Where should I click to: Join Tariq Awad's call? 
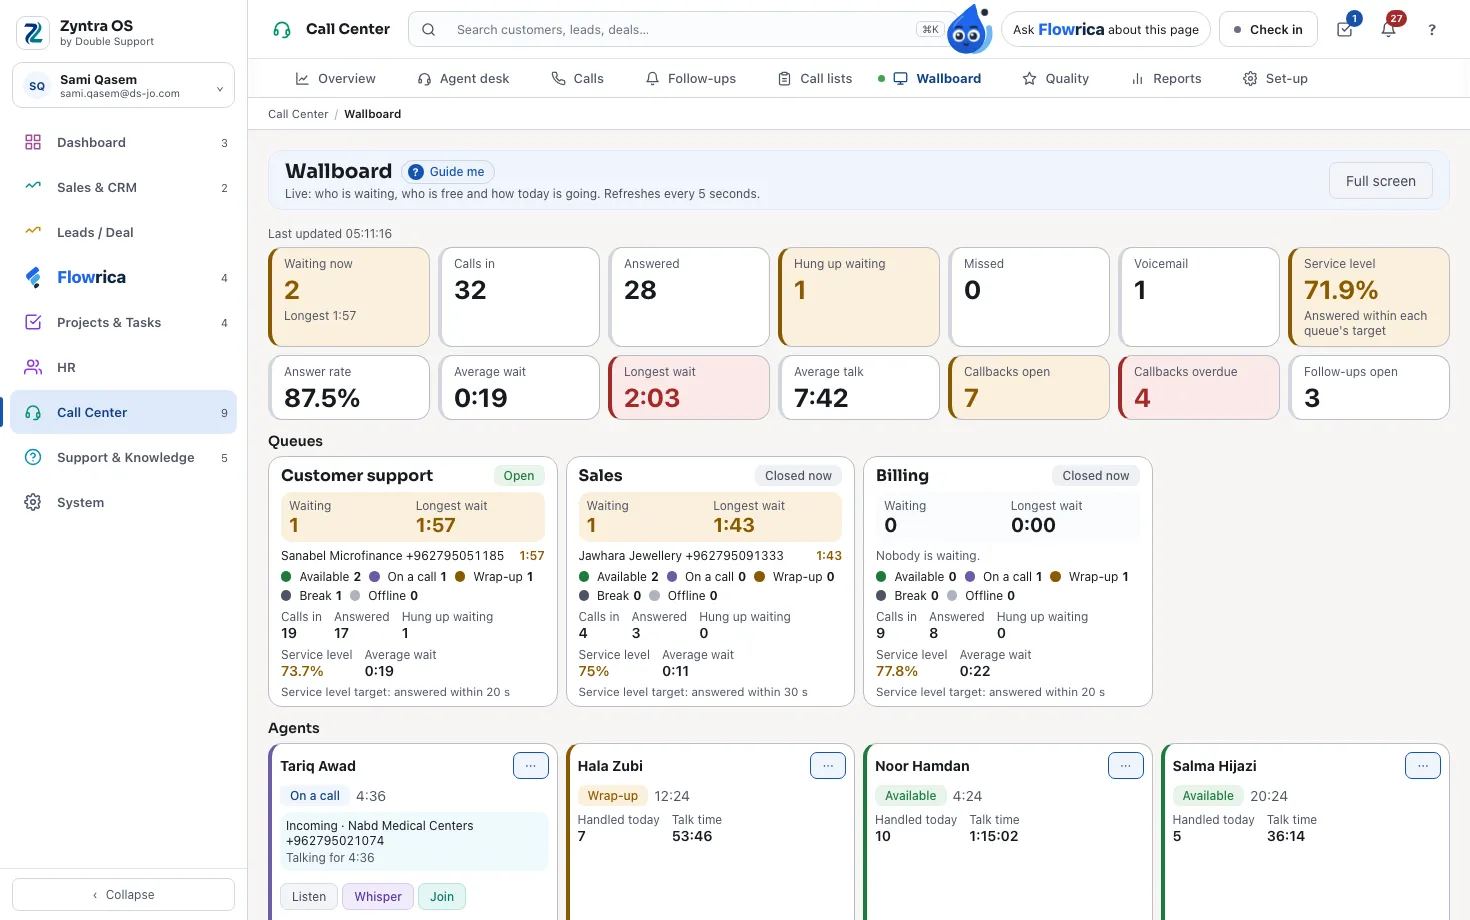(x=442, y=897)
